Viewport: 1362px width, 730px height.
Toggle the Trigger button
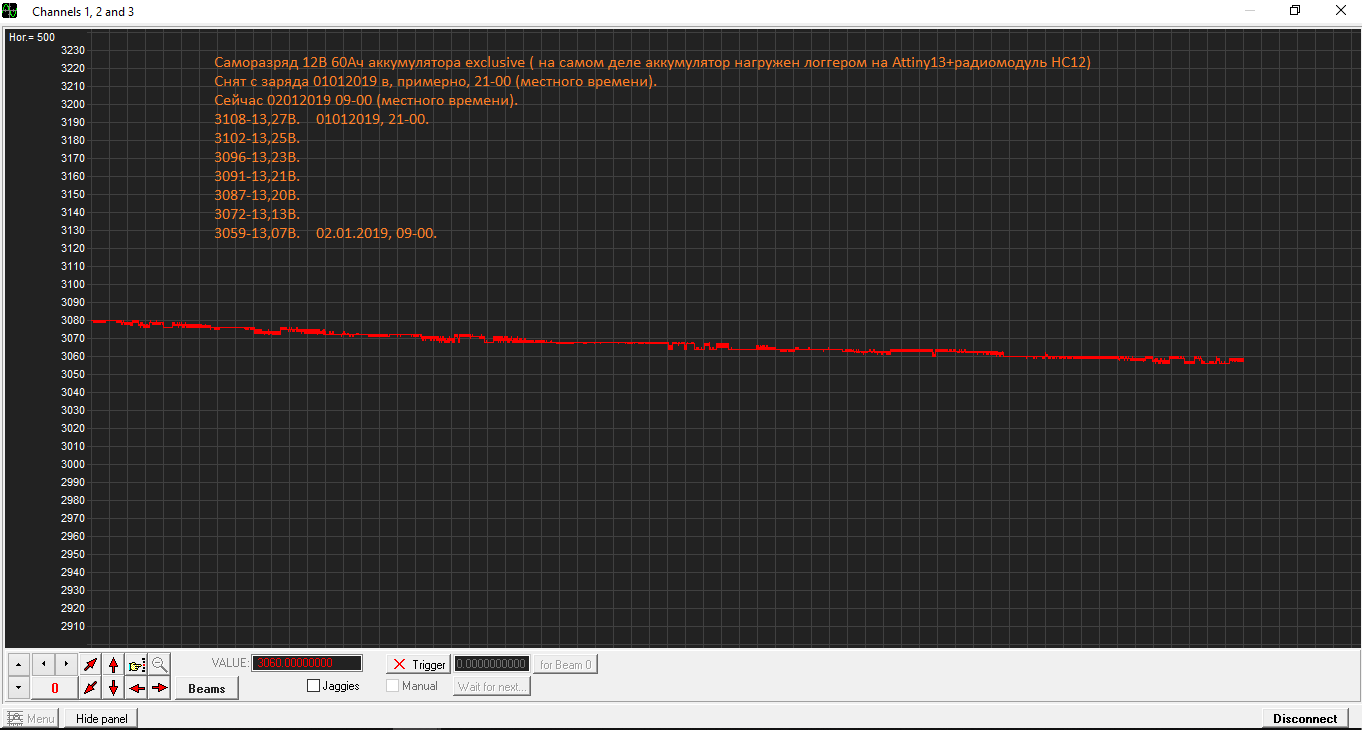tap(419, 664)
